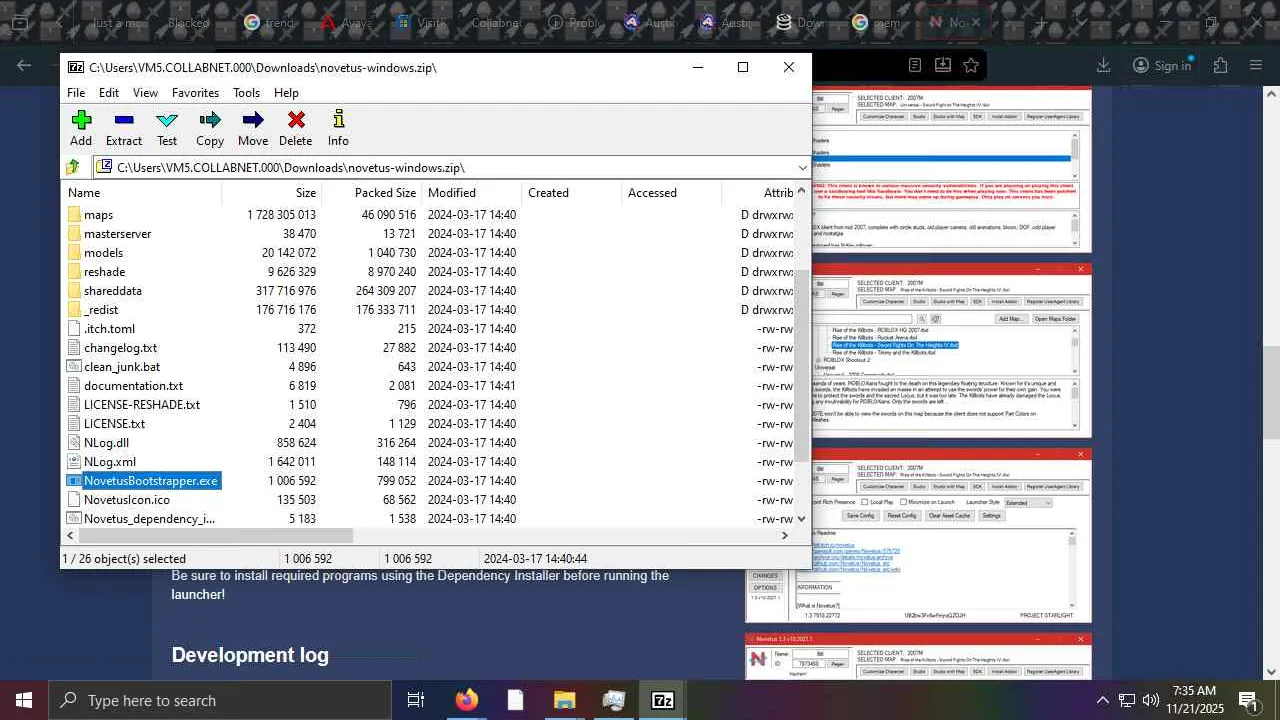Click the horizontal scrollbar right arrow
This screenshot has height=720, width=1280.
click(x=785, y=536)
